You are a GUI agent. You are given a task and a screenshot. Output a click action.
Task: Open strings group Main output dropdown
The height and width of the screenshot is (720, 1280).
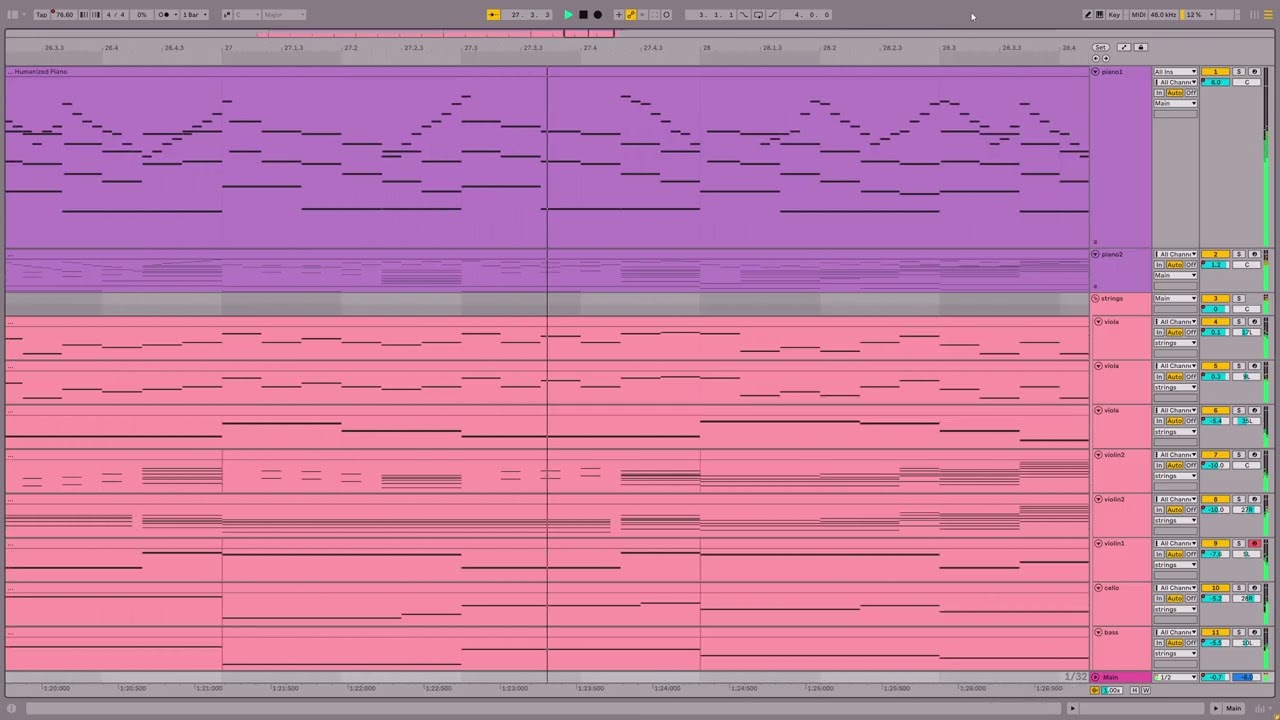click(1176, 298)
